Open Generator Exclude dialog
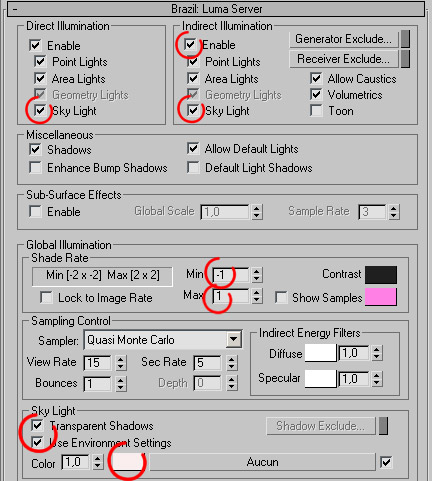This screenshot has width=432, height=481. pyautogui.click(x=344, y=39)
